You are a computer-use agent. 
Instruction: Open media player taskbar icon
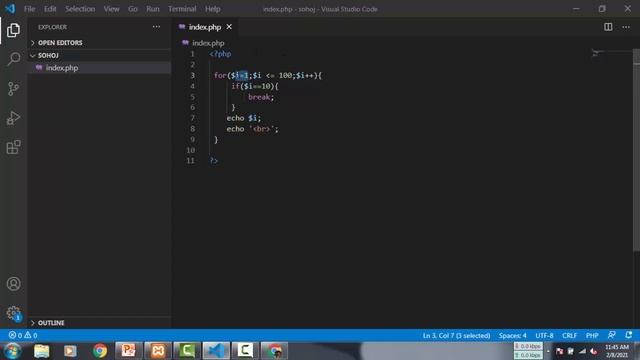(x=70, y=351)
